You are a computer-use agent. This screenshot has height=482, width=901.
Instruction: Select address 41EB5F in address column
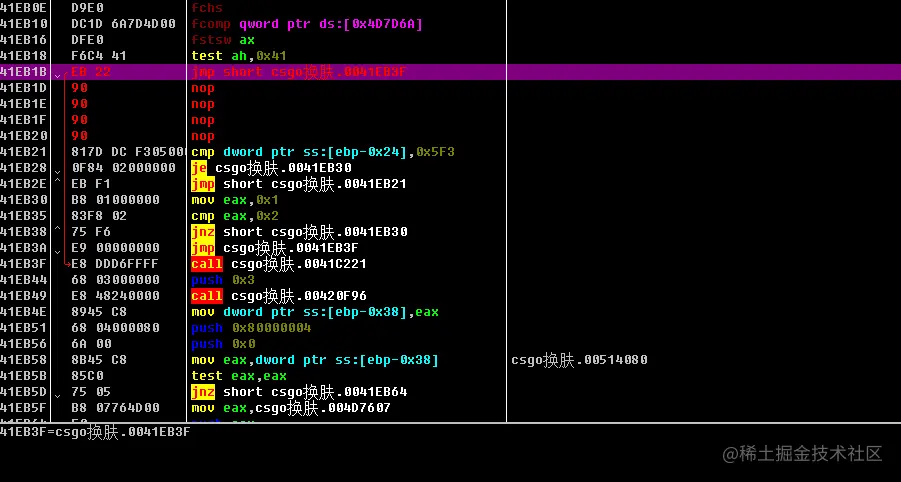(x=24, y=408)
